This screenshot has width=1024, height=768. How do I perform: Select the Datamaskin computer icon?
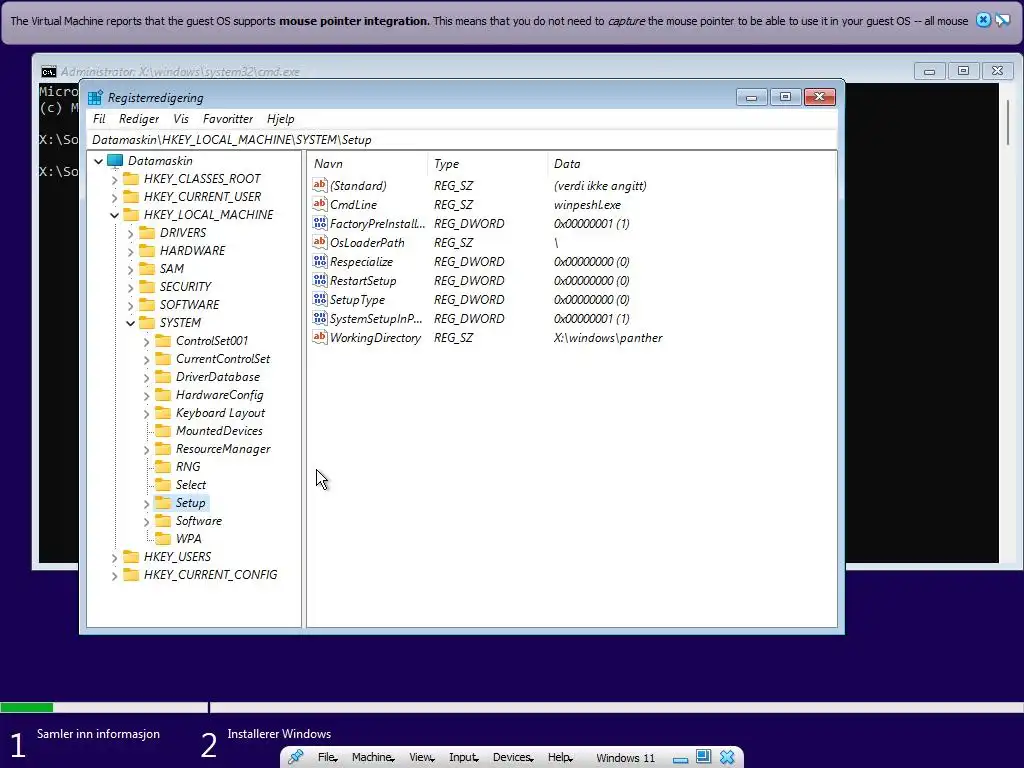(116, 161)
